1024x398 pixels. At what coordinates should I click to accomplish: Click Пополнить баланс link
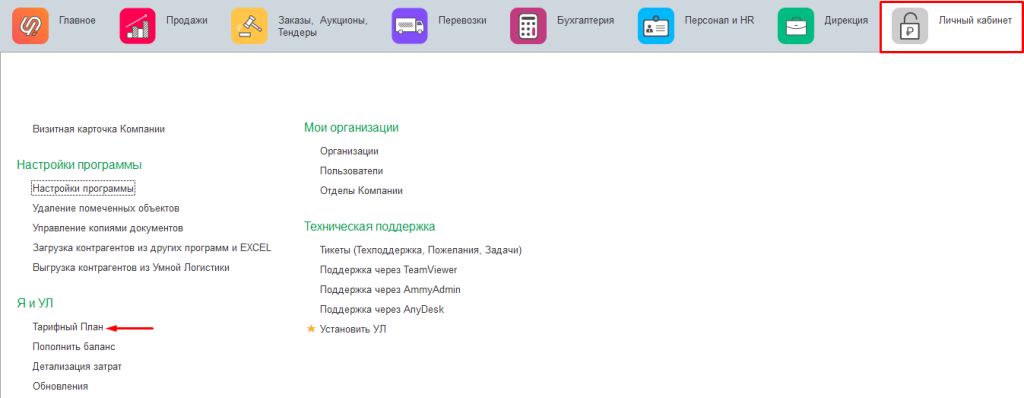(x=74, y=346)
